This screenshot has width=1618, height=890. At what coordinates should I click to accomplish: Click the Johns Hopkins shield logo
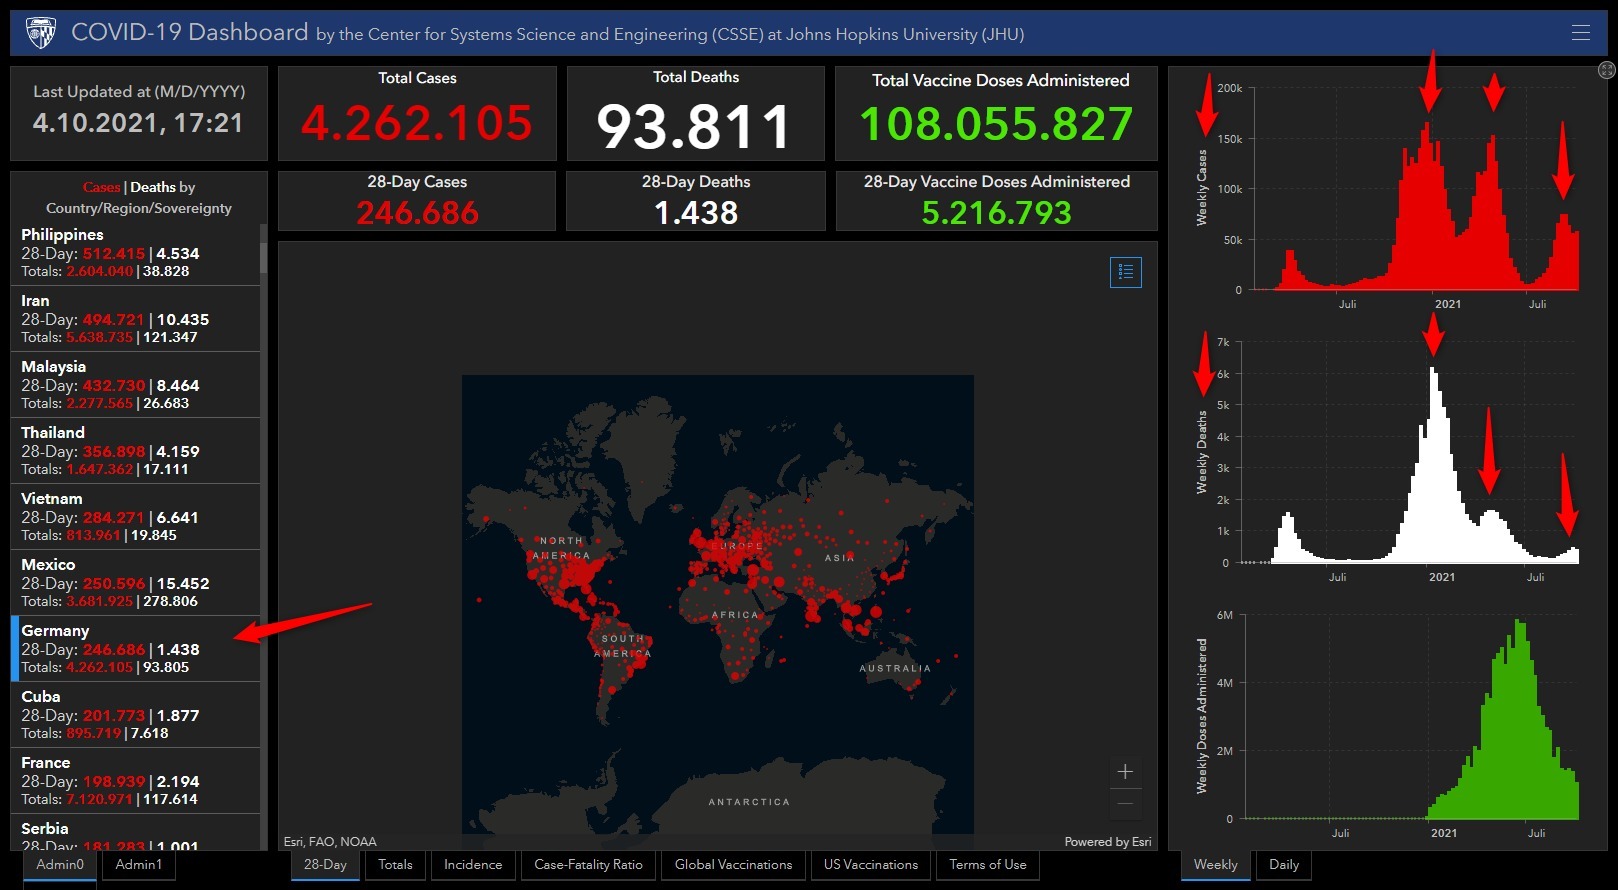coord(41,33)
